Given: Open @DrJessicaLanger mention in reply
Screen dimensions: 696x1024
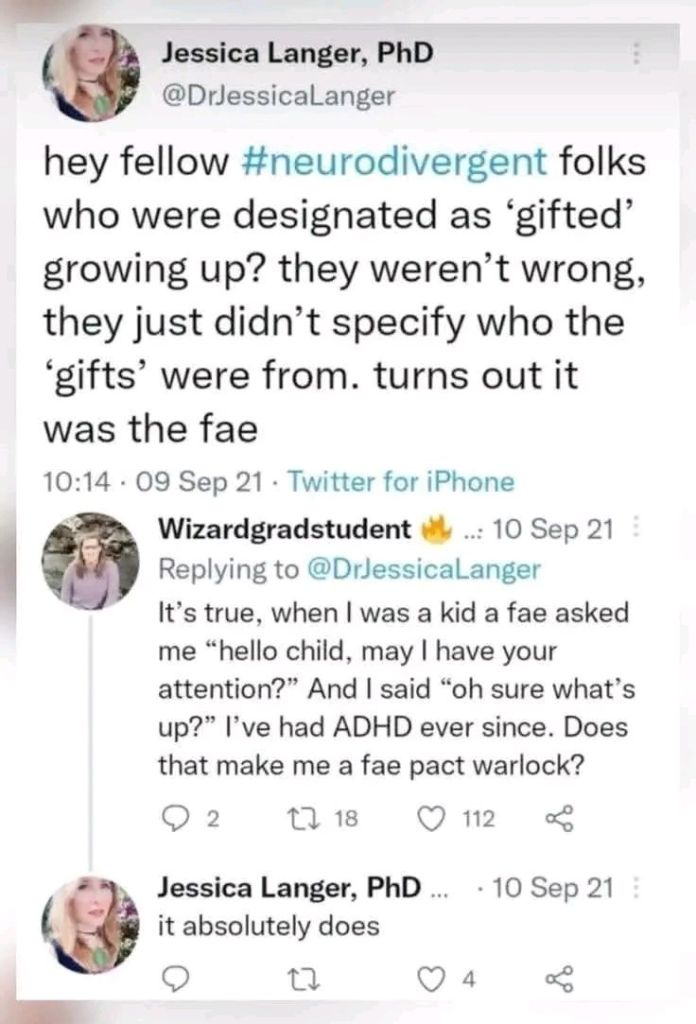Looking at the screenshot, I should [x=423, y=570].
